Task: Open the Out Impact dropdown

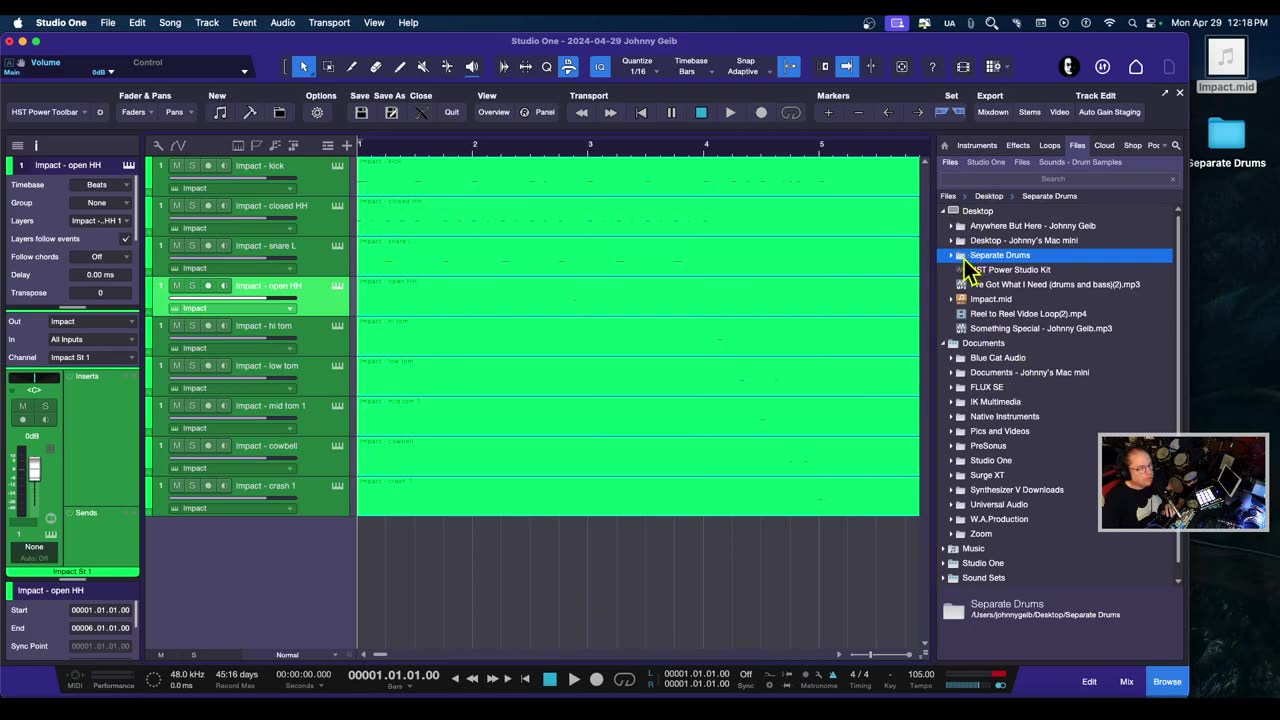Action: pyautogui.click(x=92, y=322)
